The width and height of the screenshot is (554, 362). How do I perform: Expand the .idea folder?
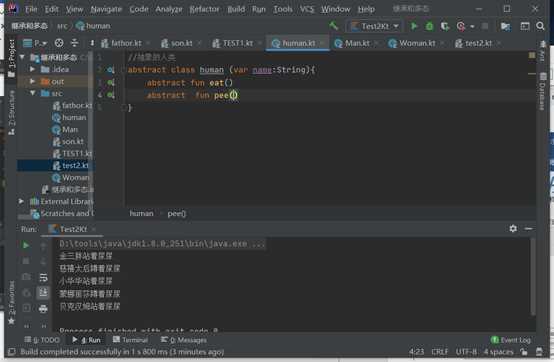[x=33, y=69]
